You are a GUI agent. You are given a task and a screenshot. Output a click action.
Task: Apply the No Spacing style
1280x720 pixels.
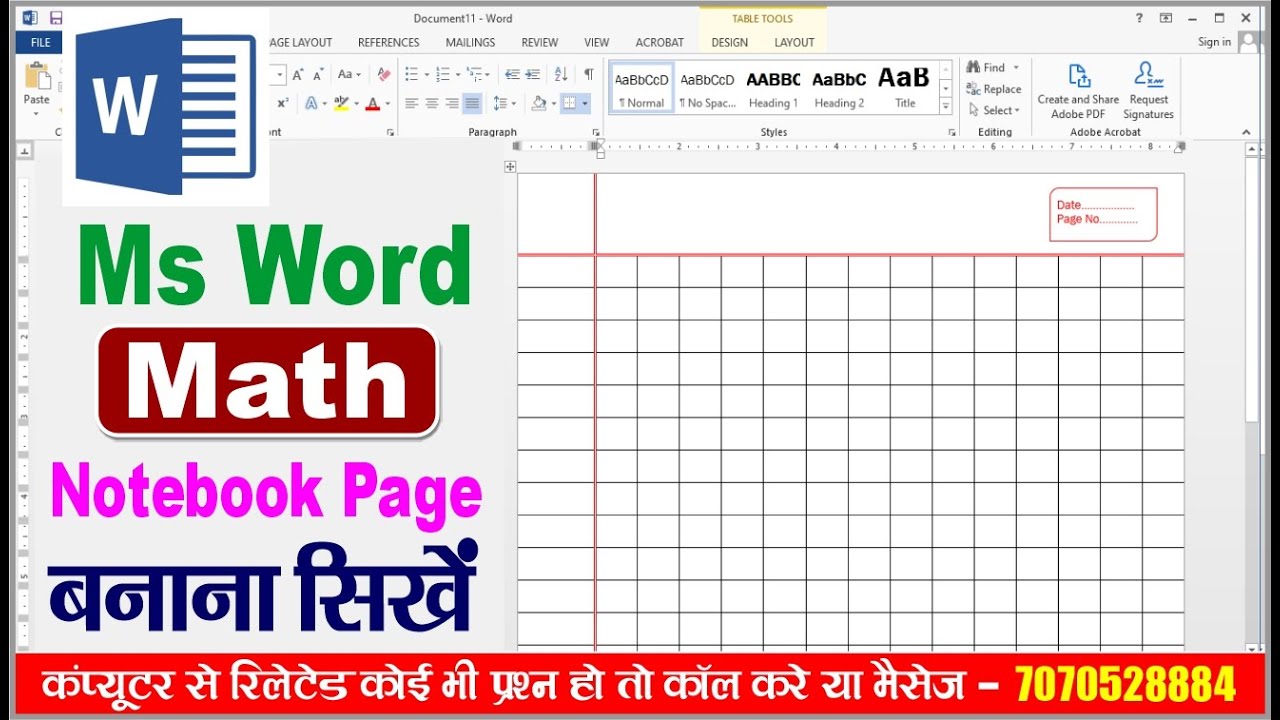pos(707,88)
